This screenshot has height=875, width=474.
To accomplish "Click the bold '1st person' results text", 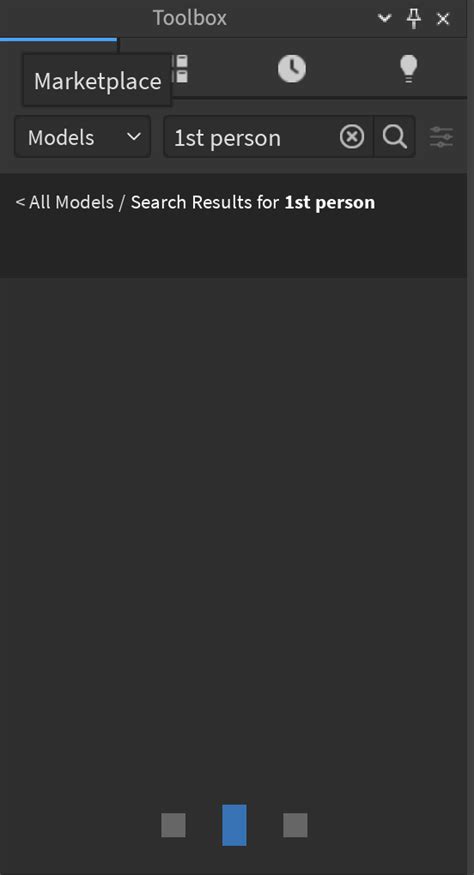I will [x=330, y=203].
